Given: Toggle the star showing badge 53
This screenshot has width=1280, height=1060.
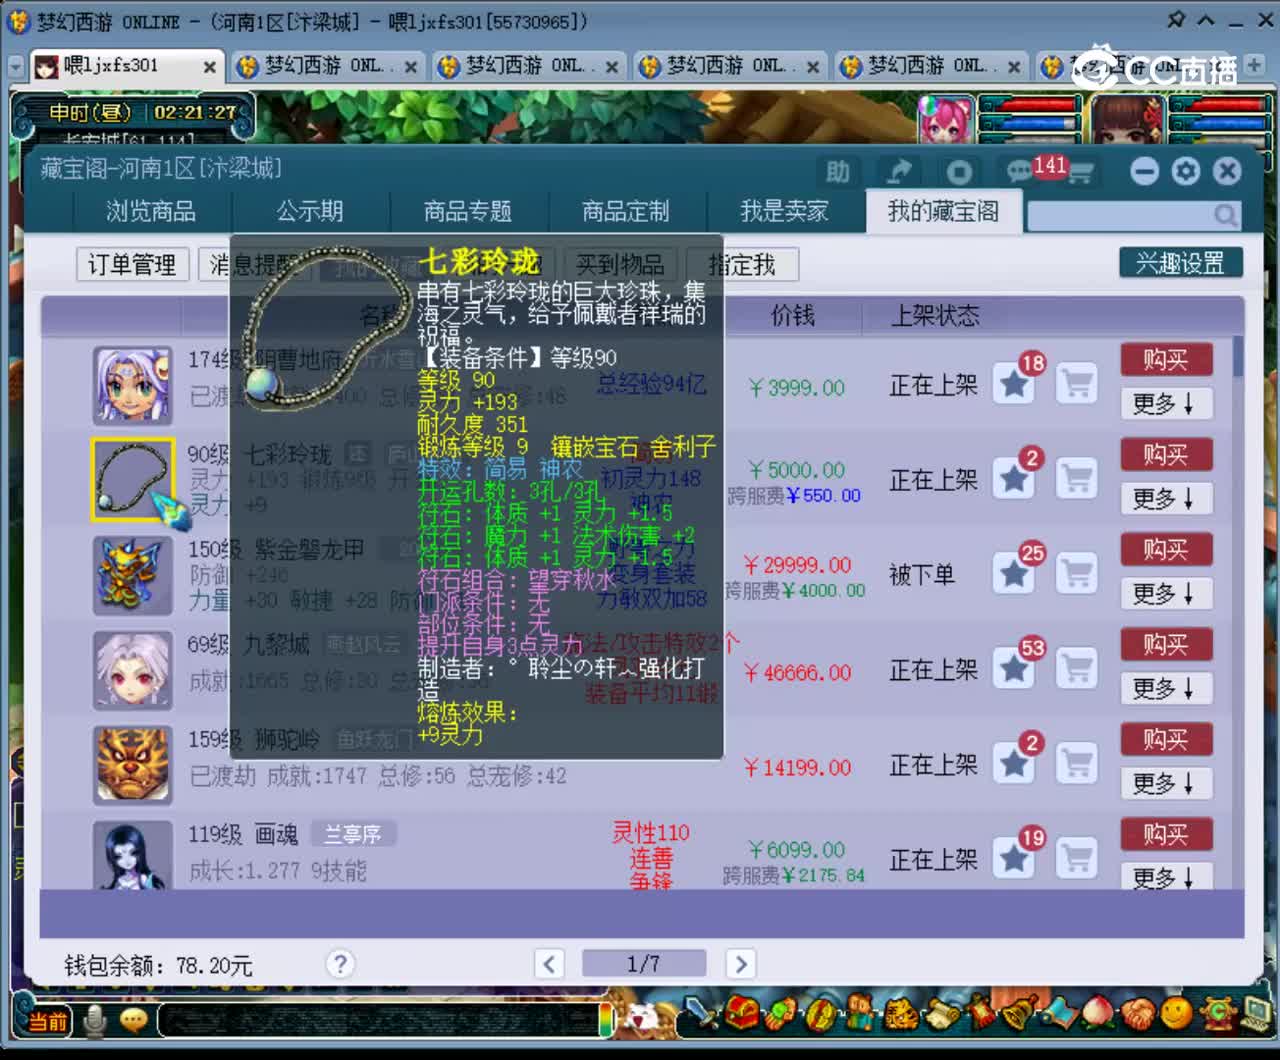Looking at the screenshot, I should point(1013,668).
